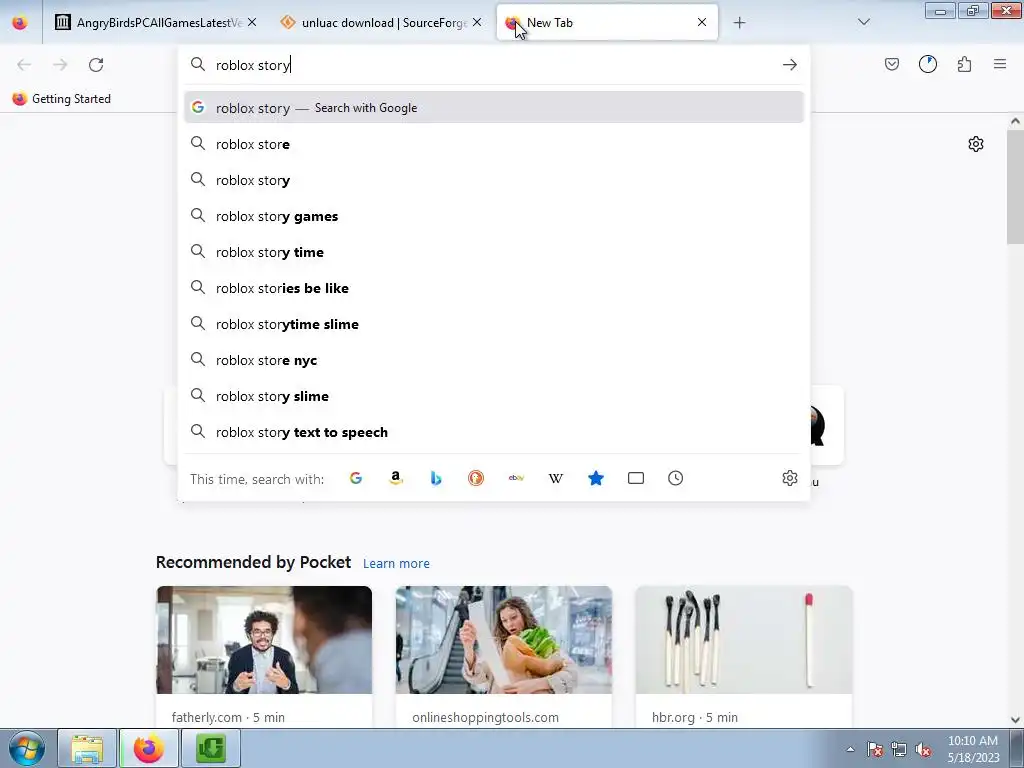This screenshot has width=1024, height=768.
Task: Open the List all tabs dropdown
Action: (x=864, y=22)
